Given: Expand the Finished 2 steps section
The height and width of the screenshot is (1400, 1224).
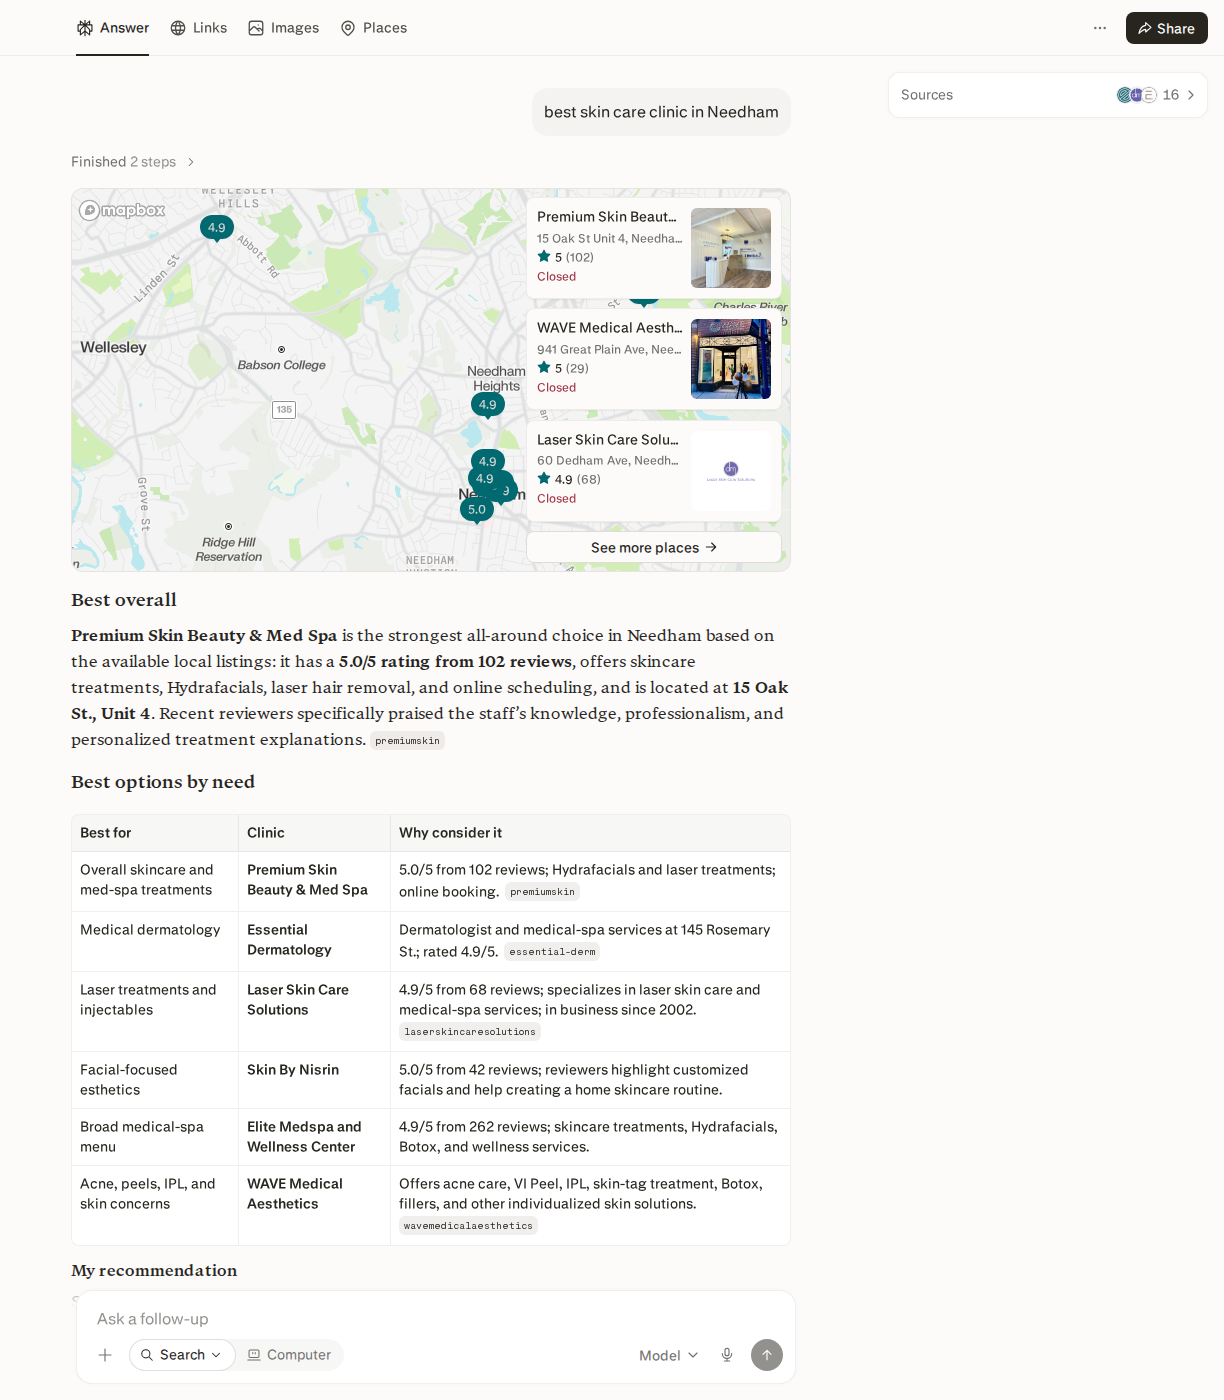Looking at the screenshot, I should (x=133, y=162).
